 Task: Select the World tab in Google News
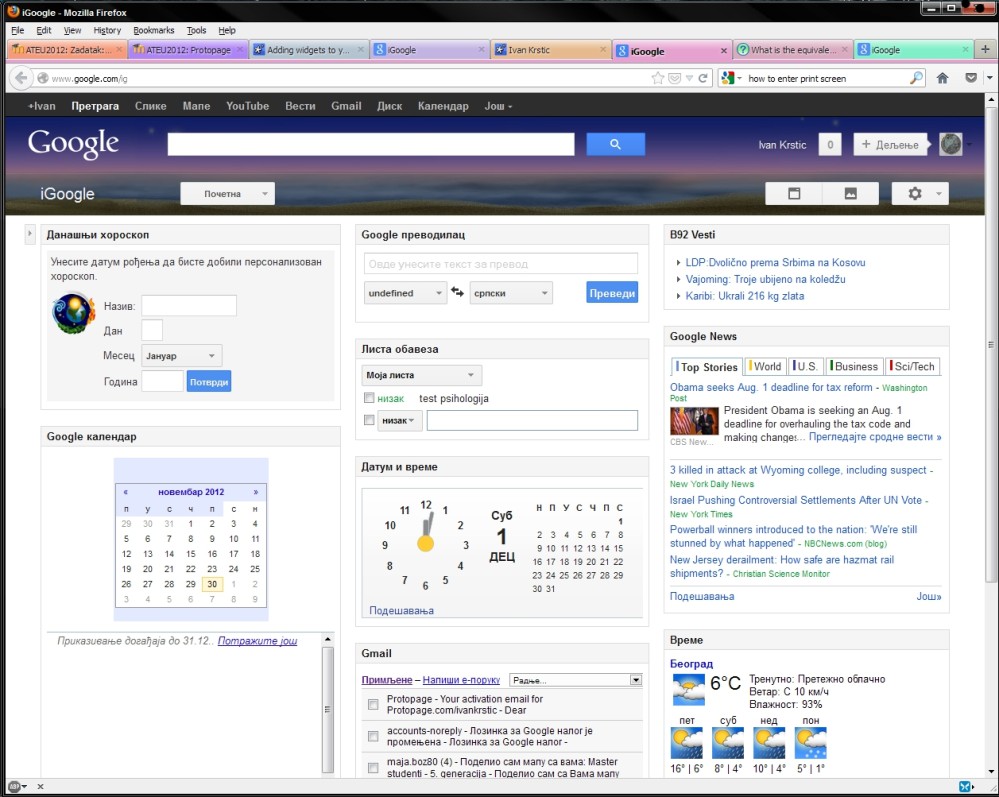(765, 366)
